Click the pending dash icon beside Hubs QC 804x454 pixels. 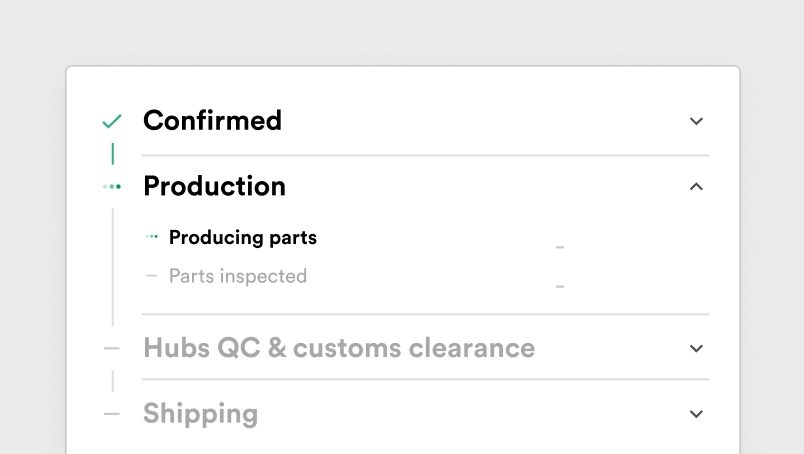tap(112, 348)
